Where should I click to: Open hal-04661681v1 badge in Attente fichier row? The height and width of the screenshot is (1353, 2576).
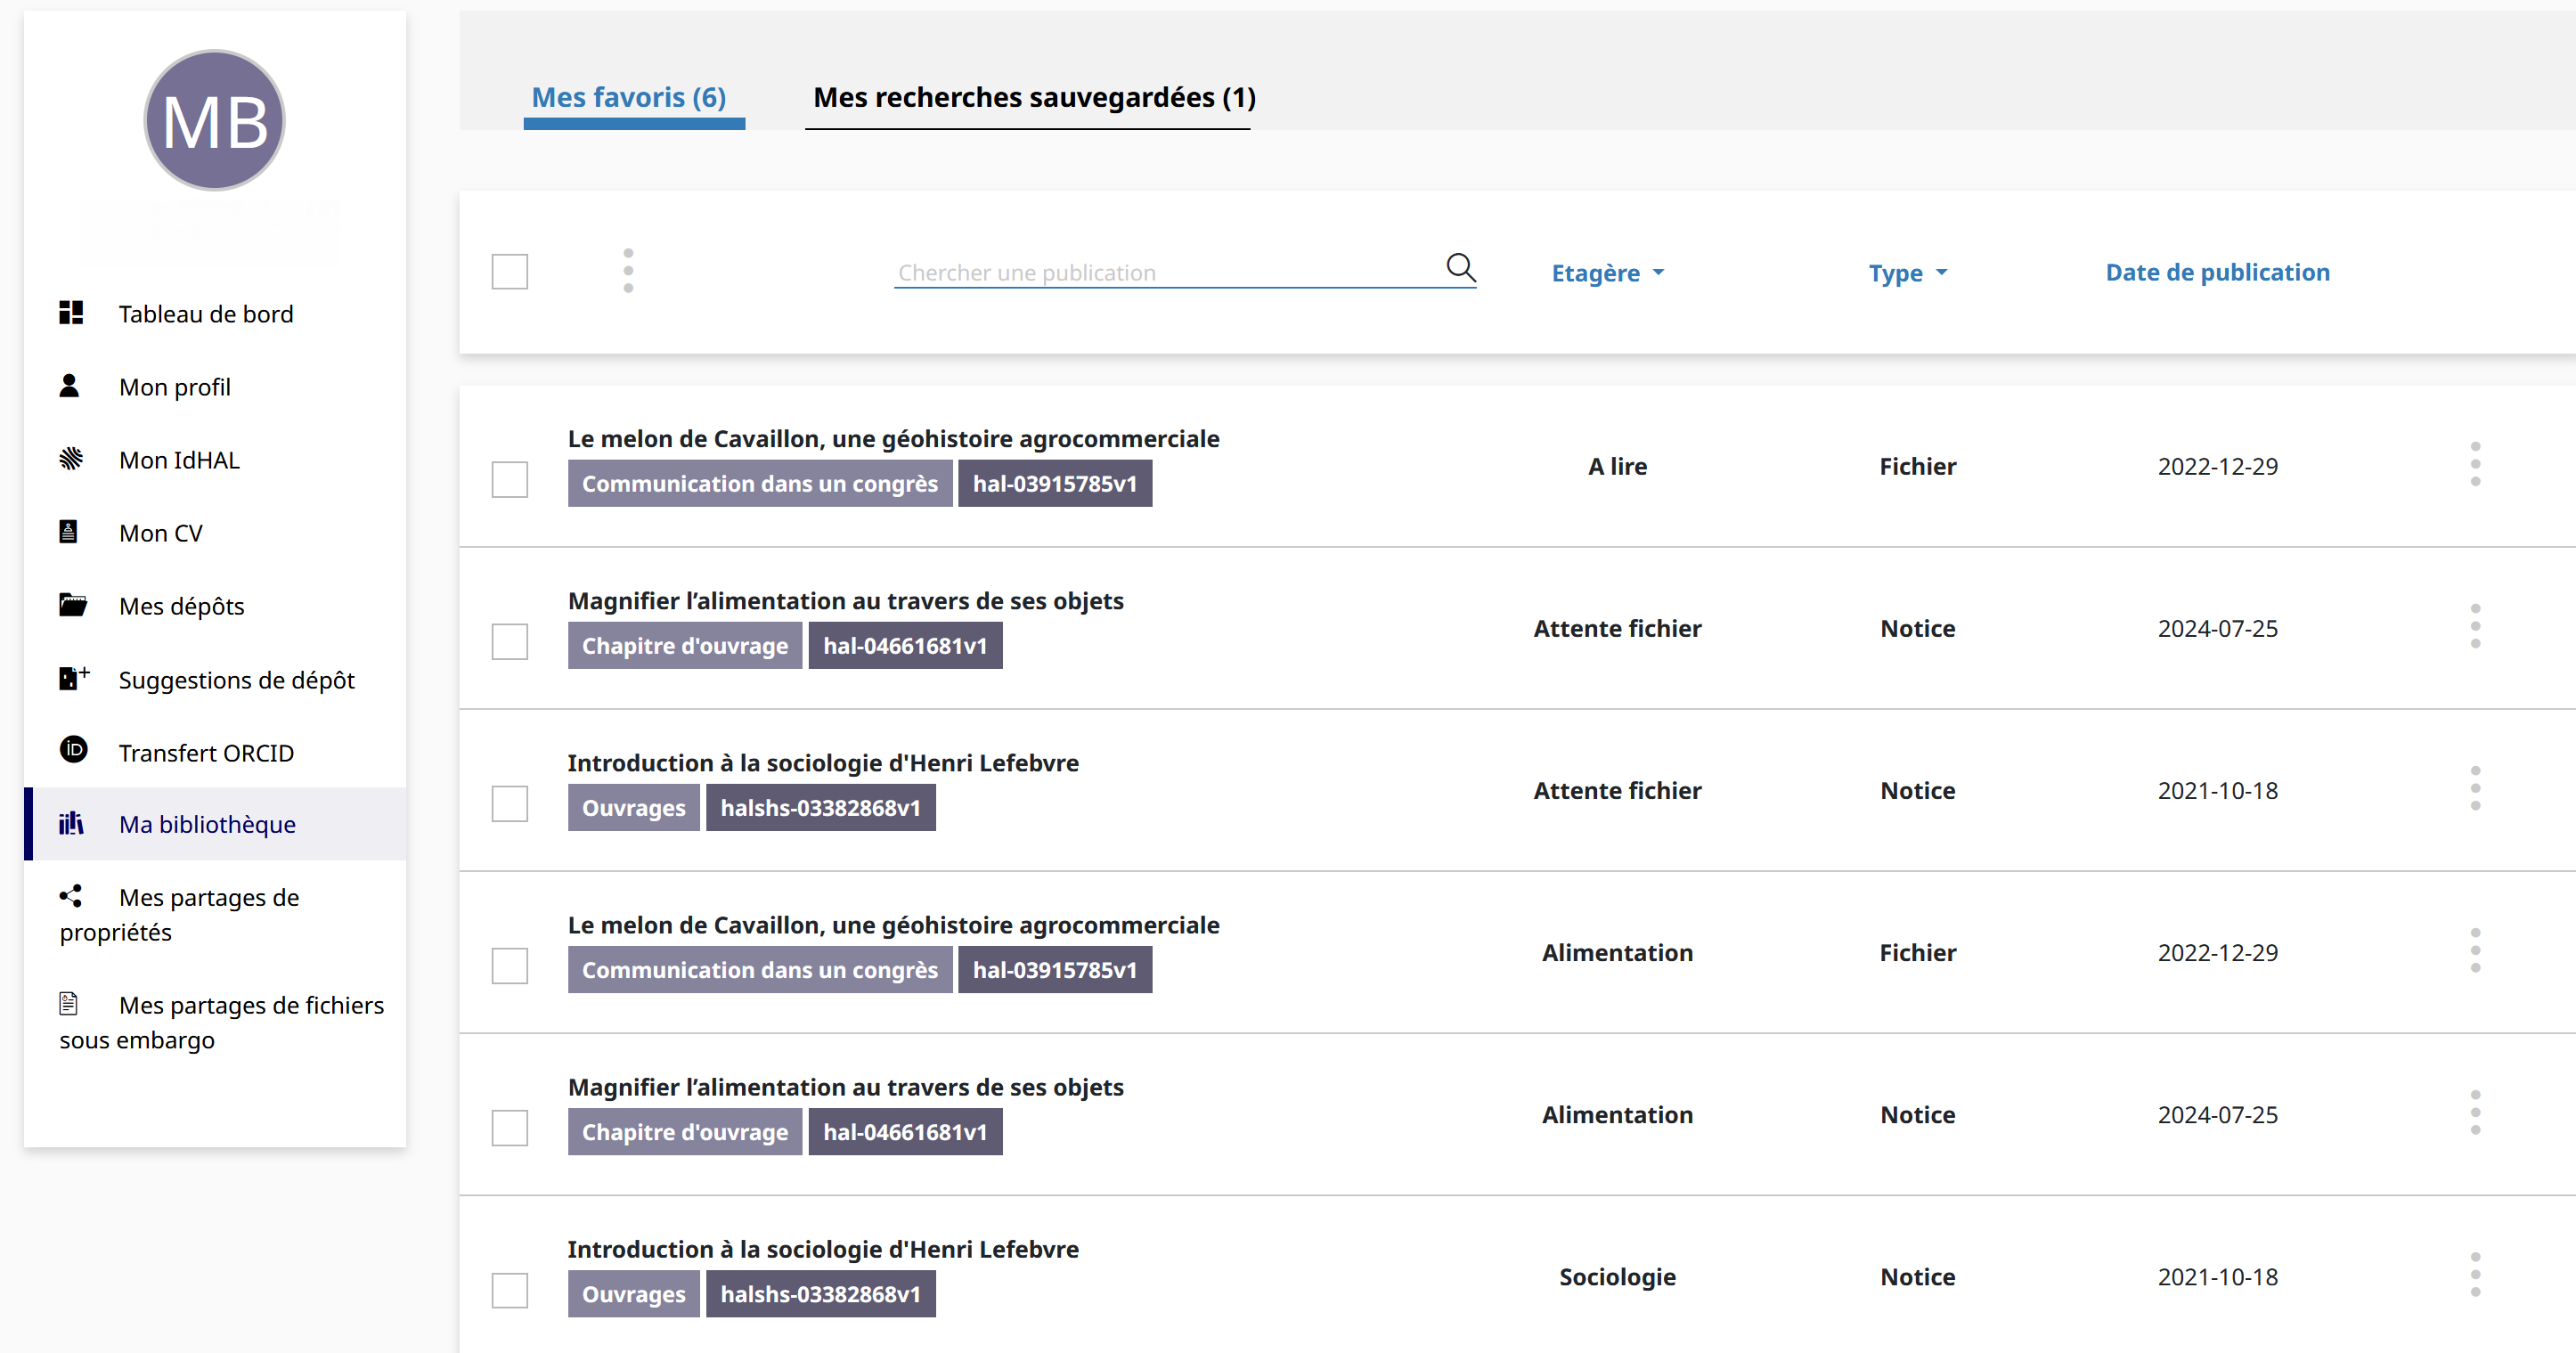[x=904, y=646]
